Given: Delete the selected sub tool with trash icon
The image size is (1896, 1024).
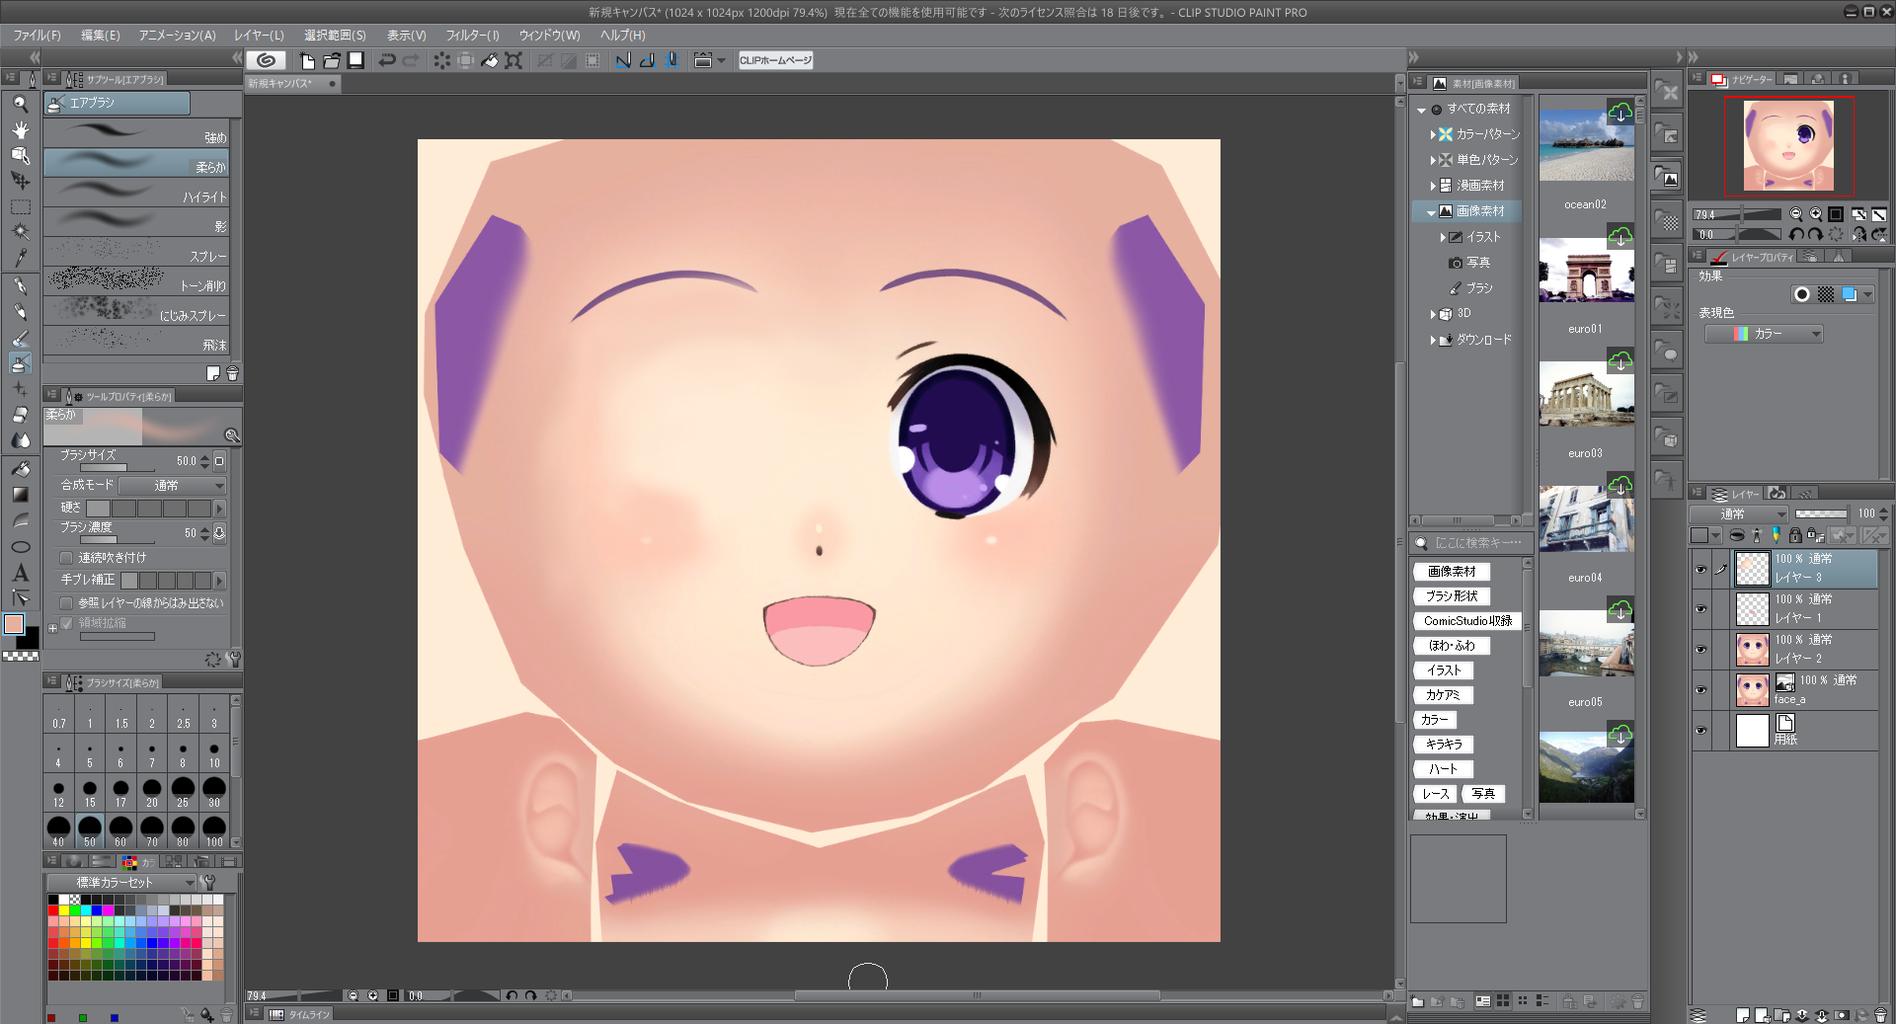Looking at the screenshot, I should tap(232, 373).
